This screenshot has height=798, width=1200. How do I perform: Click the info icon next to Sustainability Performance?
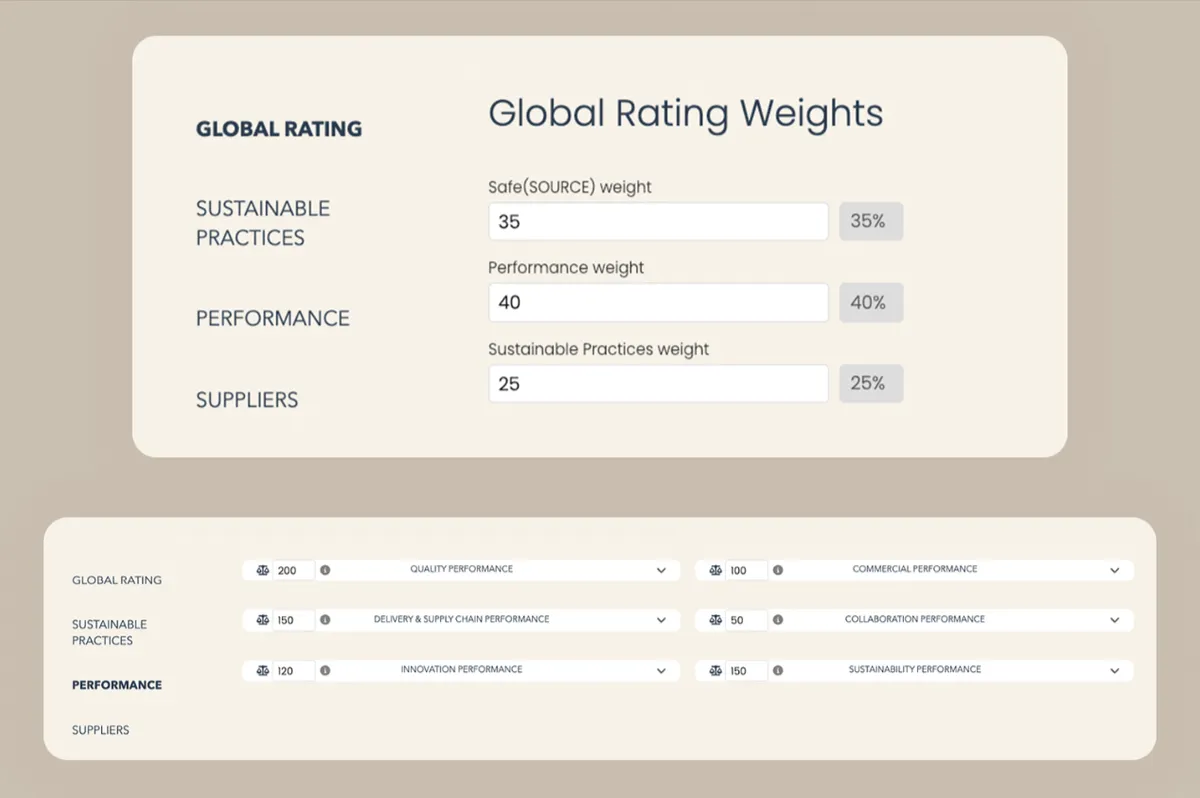pos(778,670)
